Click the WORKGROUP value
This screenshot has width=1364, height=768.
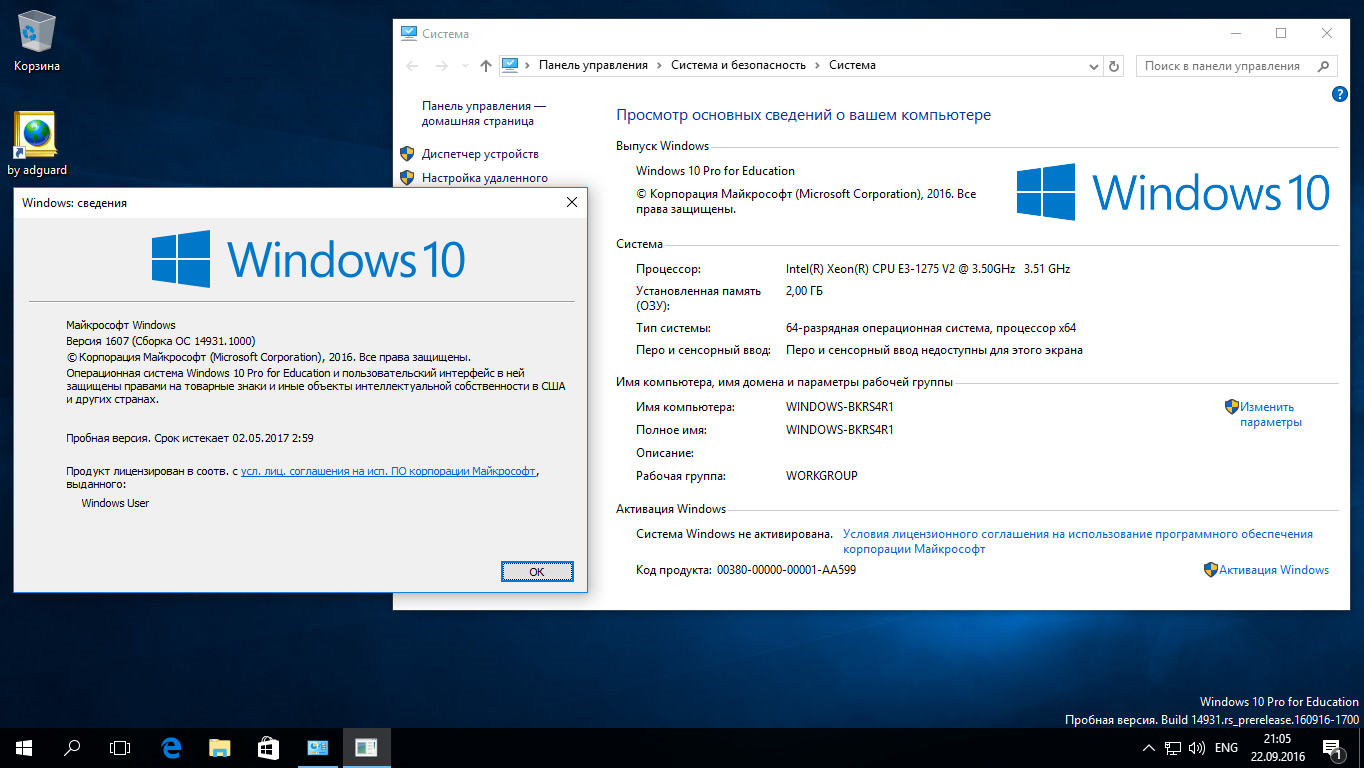coord(822,476)
